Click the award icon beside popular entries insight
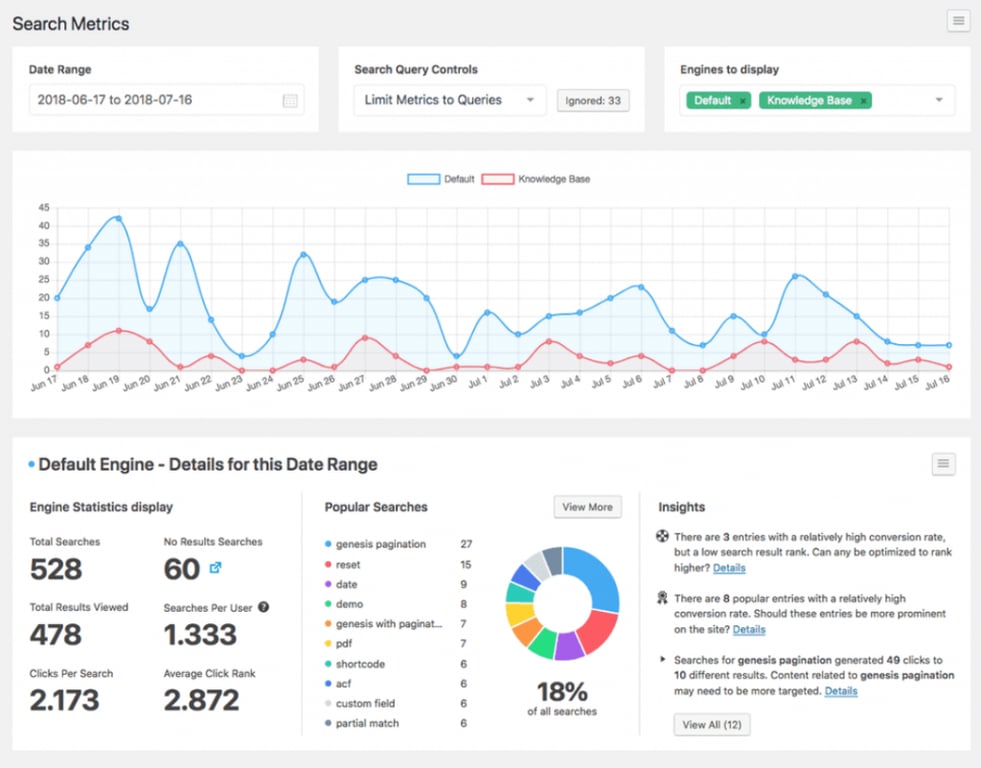Screen dimensions: 981x768 [661, 598]
